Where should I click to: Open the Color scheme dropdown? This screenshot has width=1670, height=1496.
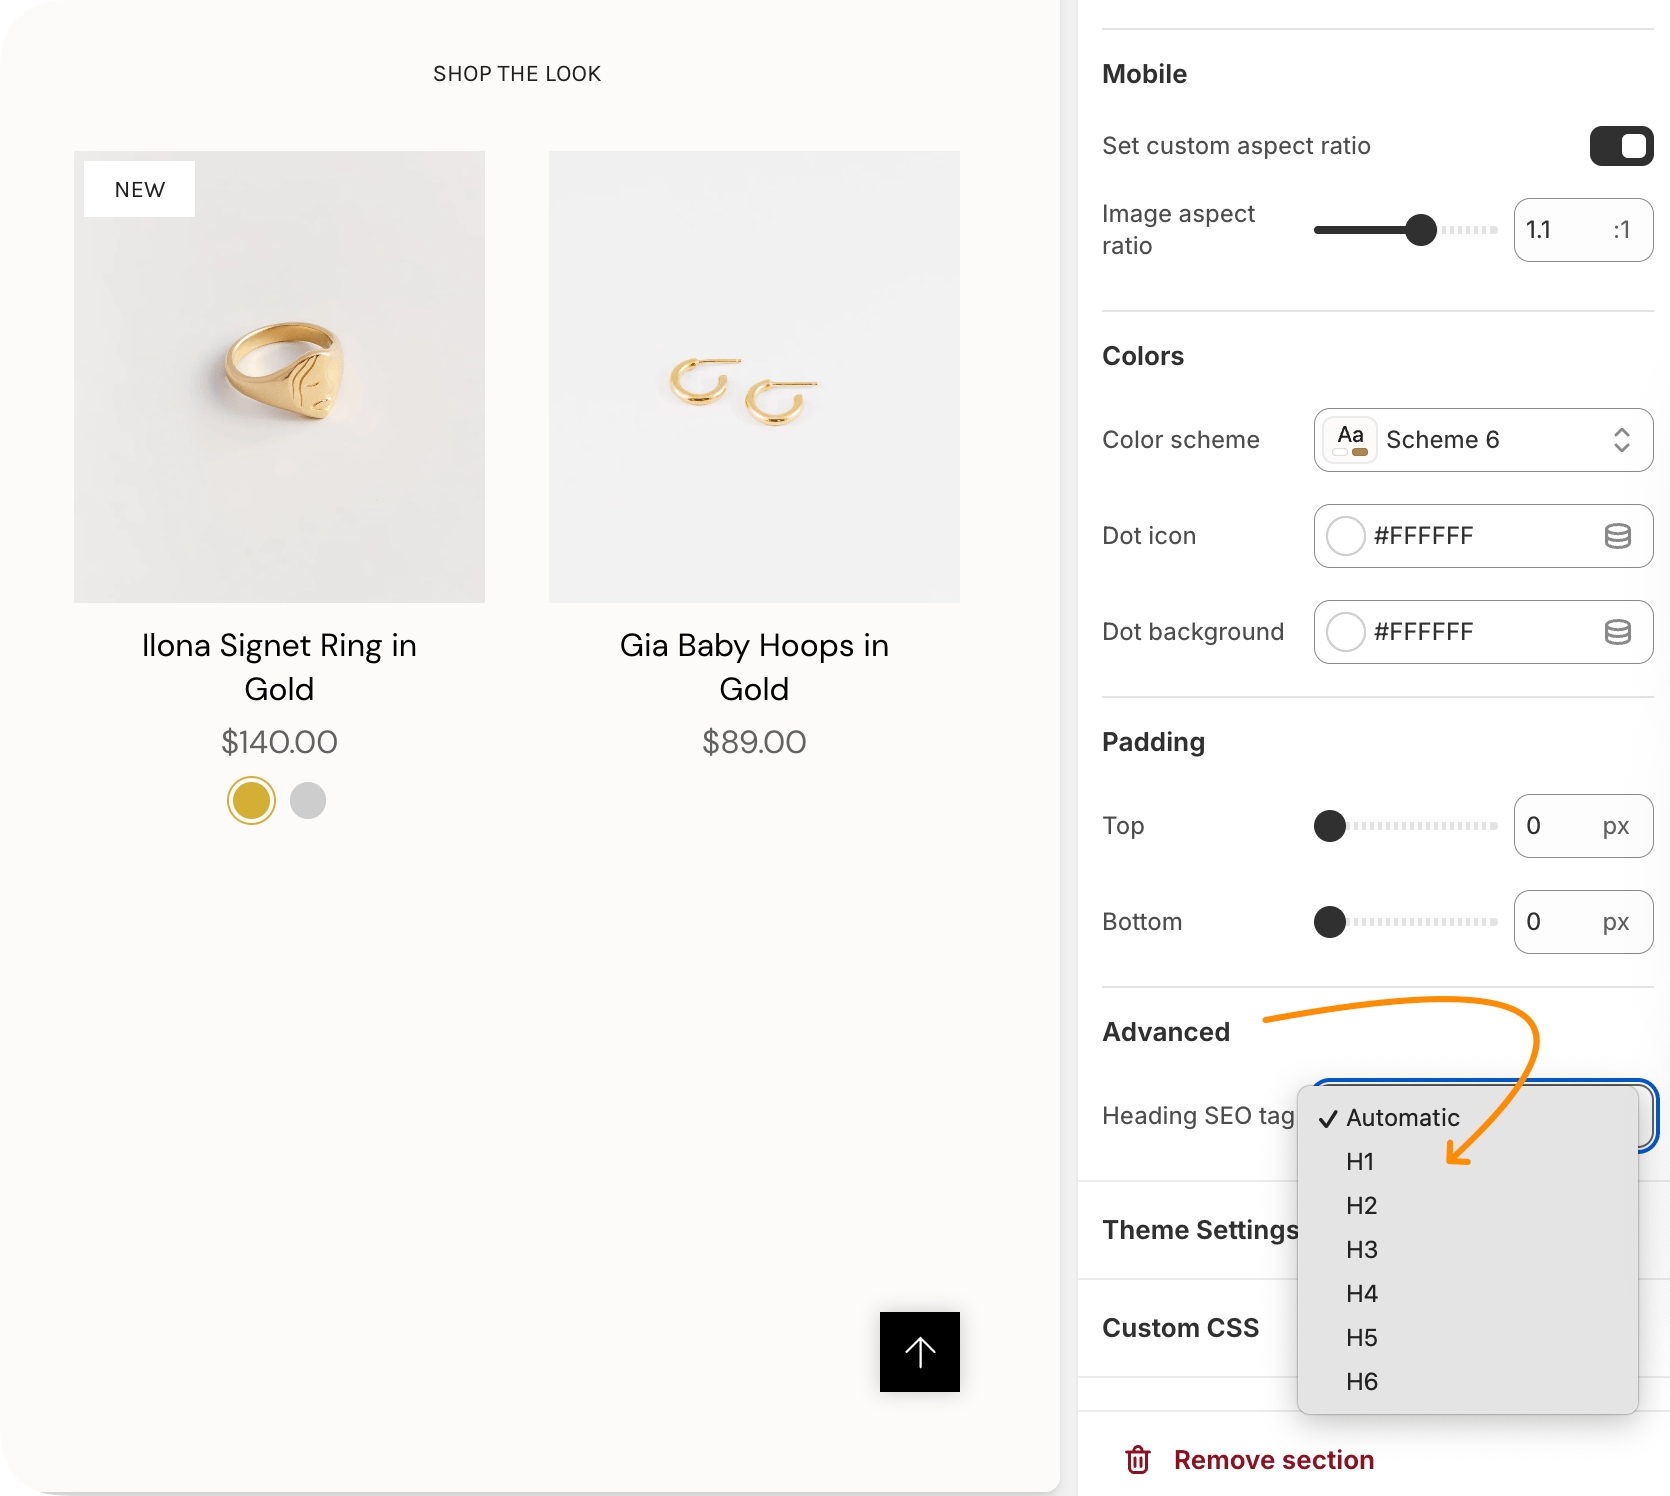[1483, 440]
